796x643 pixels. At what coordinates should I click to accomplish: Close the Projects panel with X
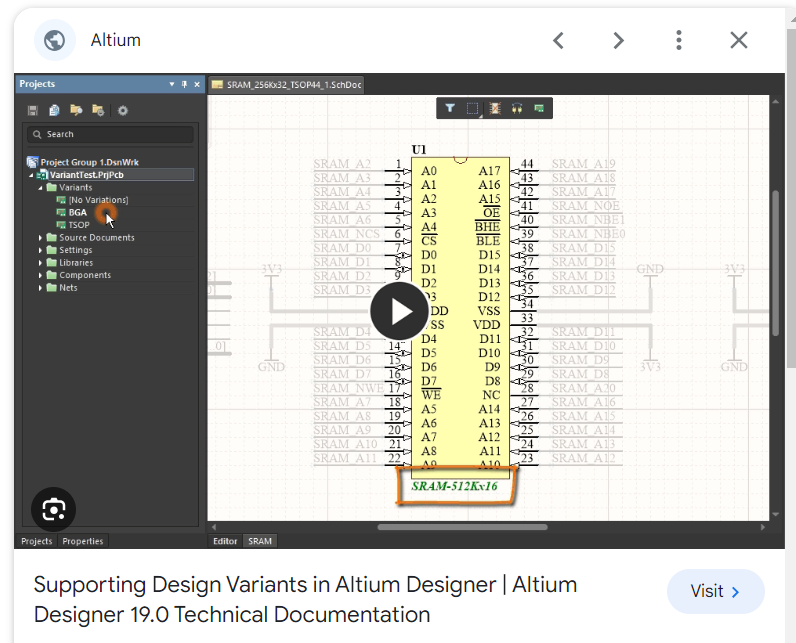click(197, 84)
